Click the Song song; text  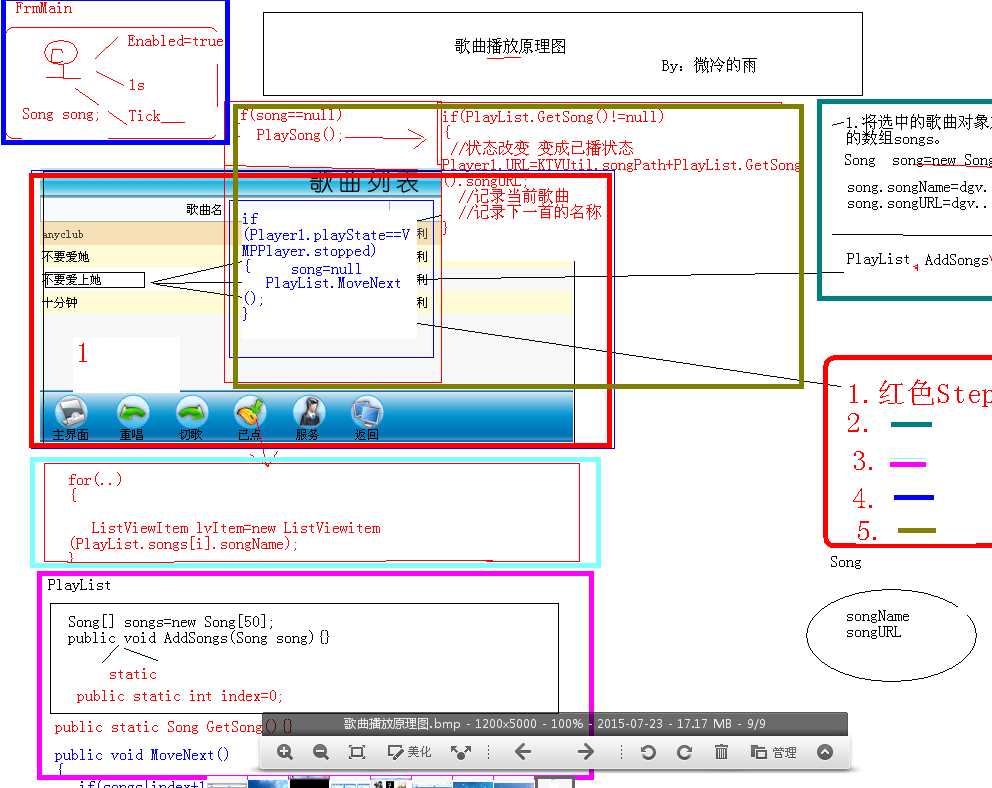coord(61,114)
